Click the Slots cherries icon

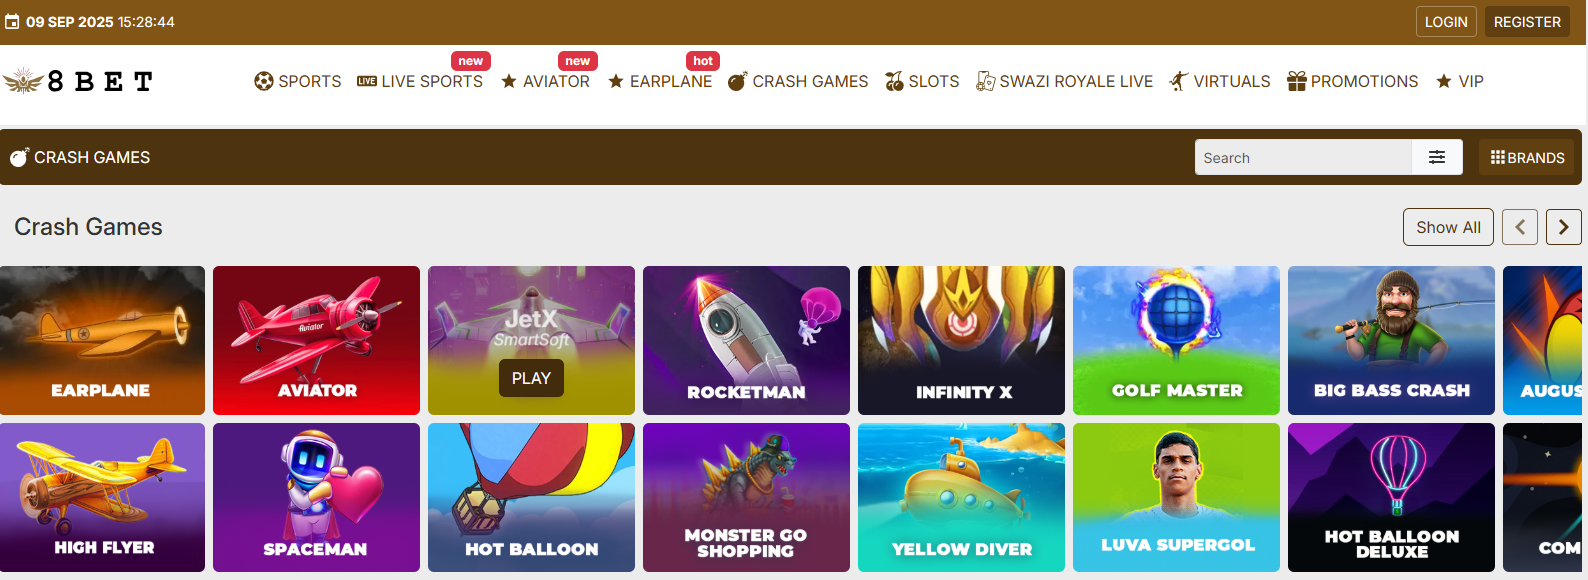(x=894, y=81)
